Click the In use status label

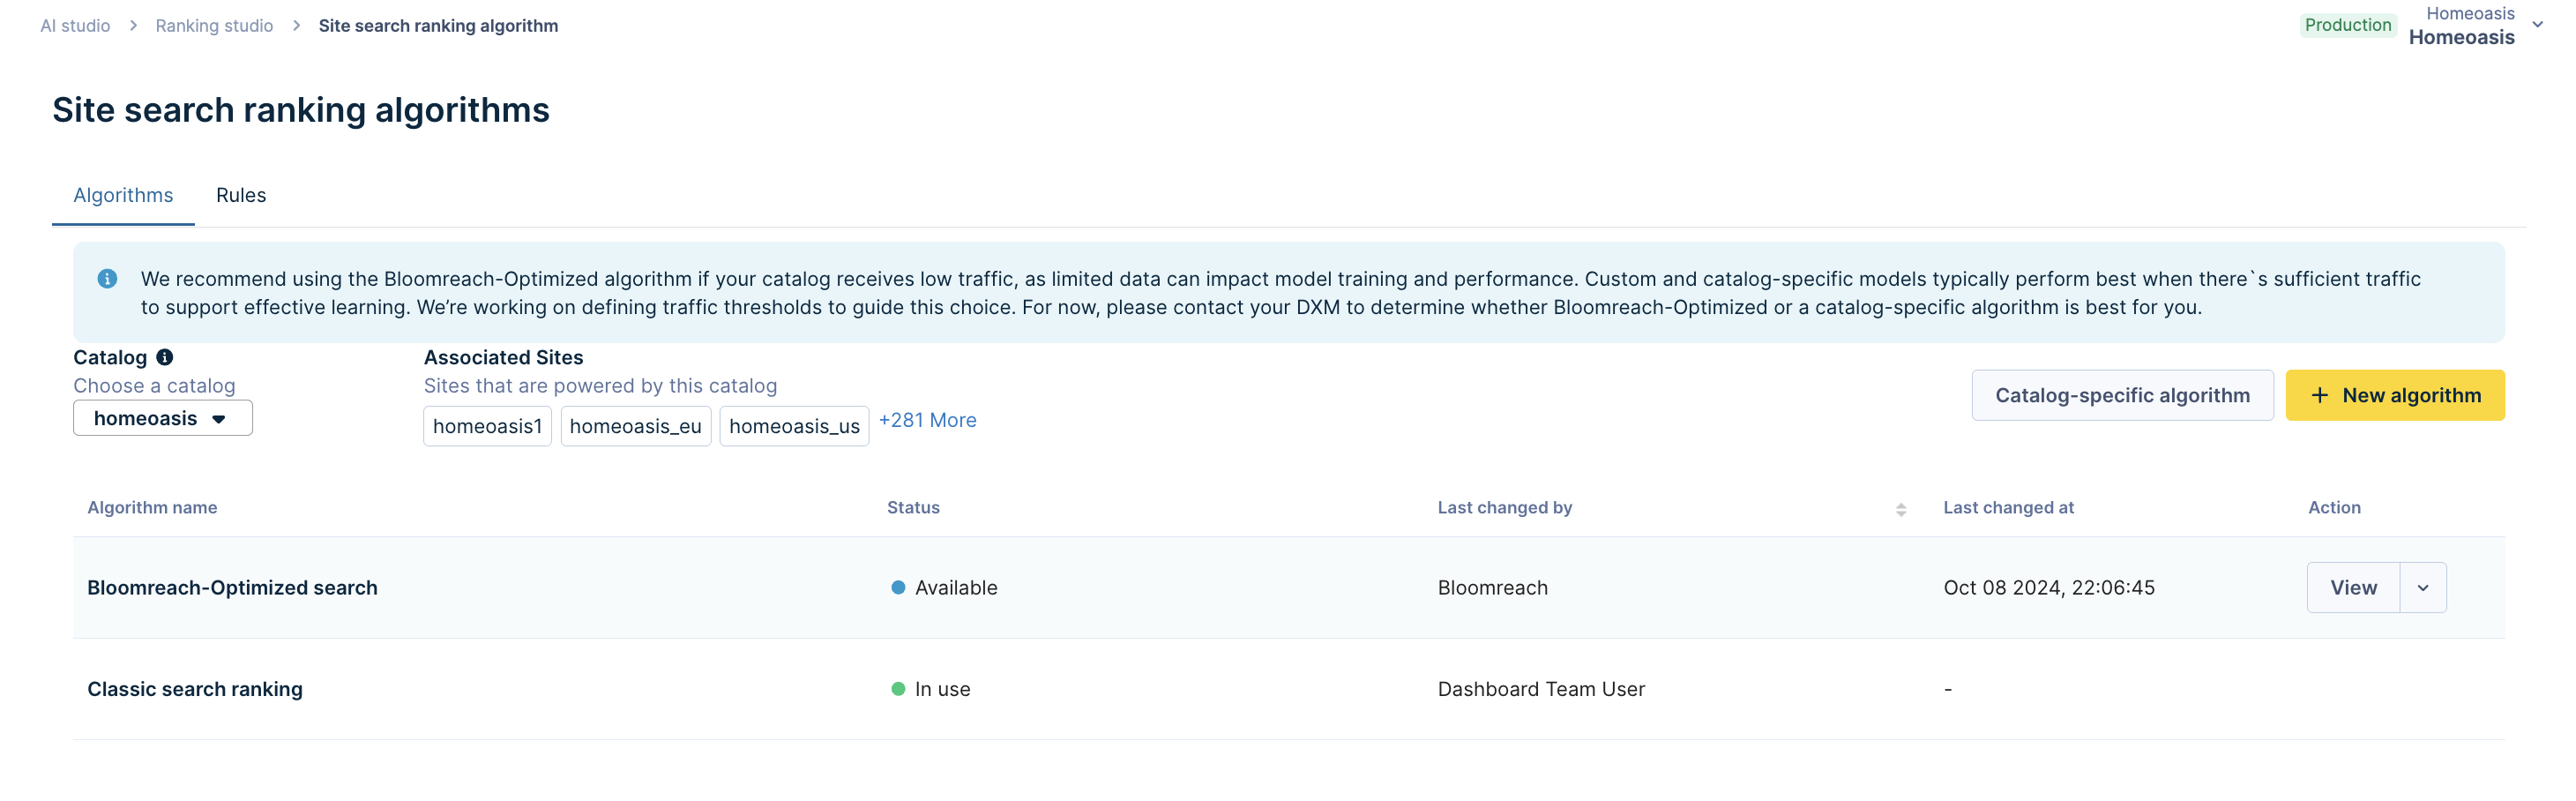942,689
